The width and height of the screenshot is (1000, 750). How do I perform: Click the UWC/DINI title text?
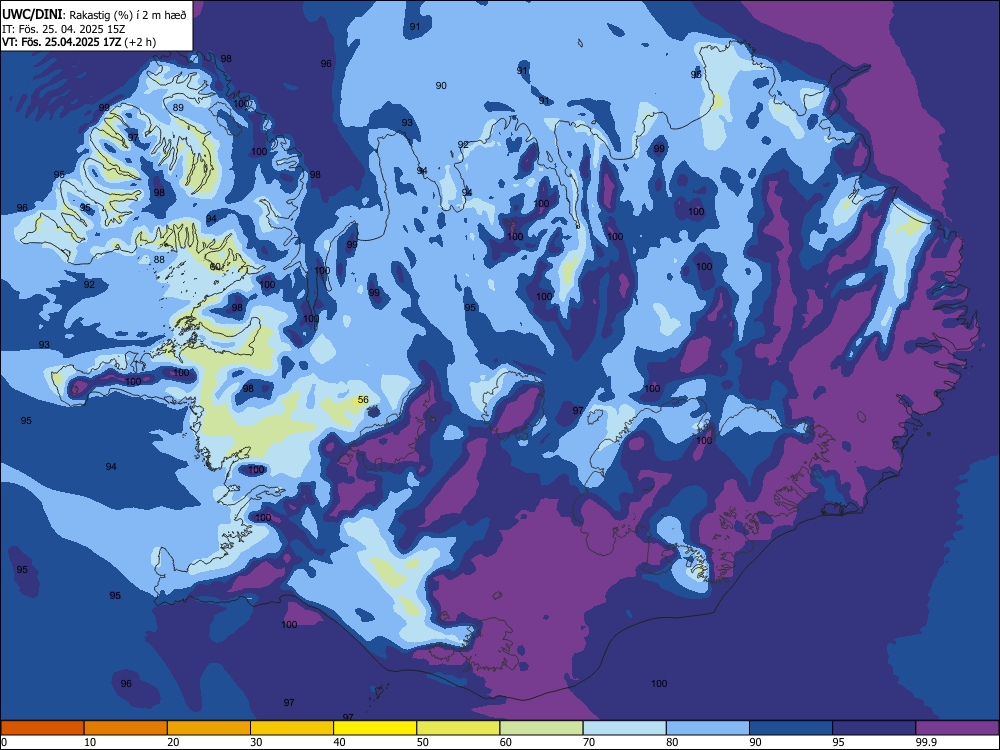(x=33, y=14)
